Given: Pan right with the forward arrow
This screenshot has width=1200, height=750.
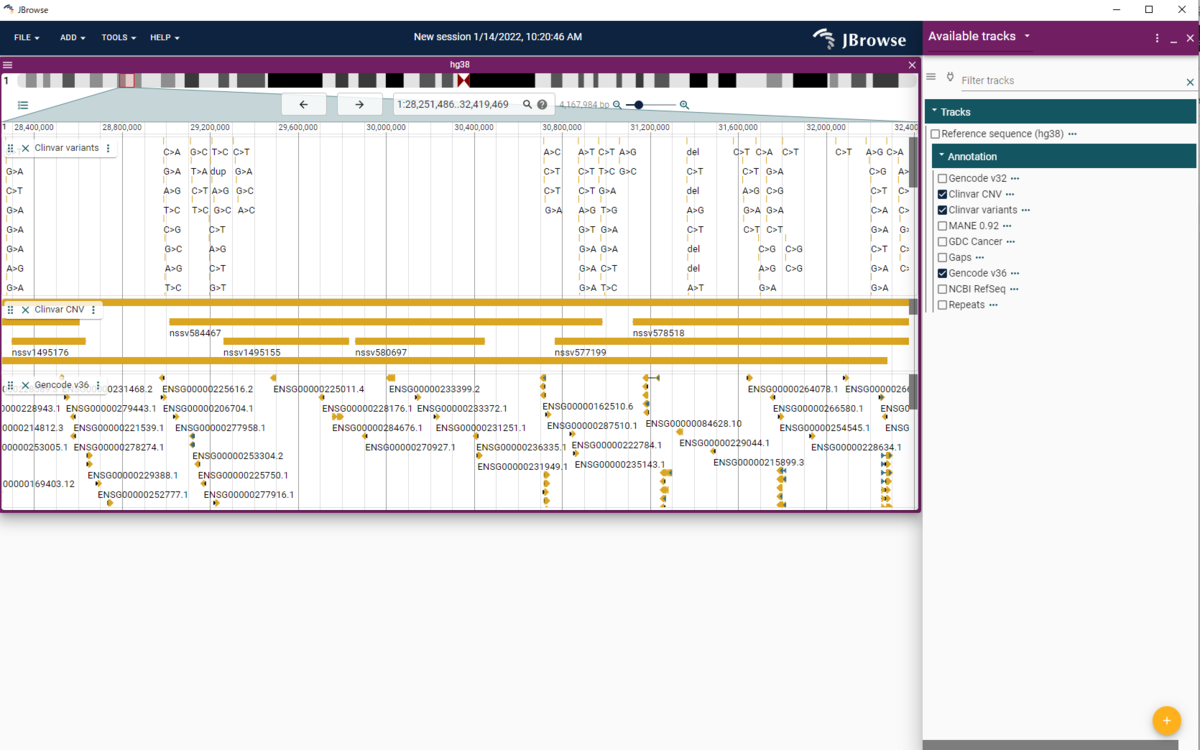Looking at the screenshot, I should coord(359,104).
